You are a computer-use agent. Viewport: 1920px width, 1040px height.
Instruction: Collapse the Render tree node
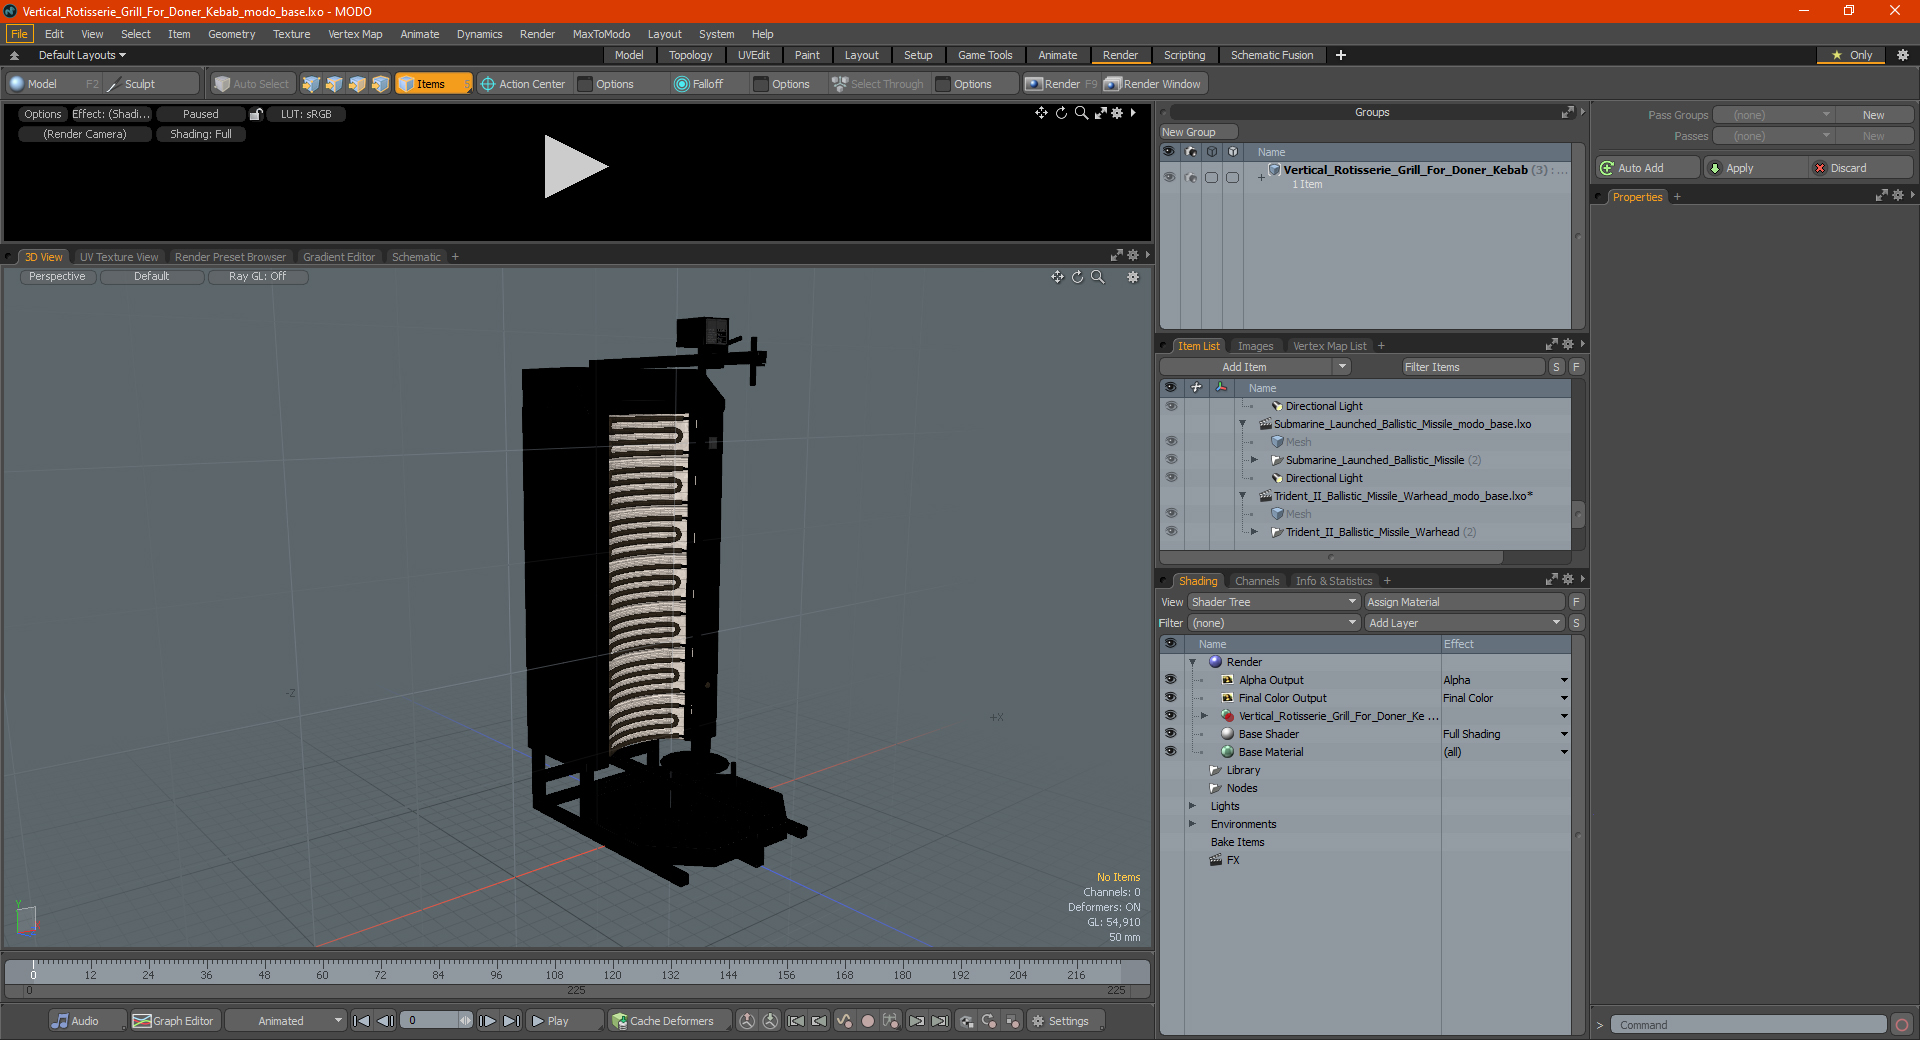pyautogui.click(x=1192, y=662)
